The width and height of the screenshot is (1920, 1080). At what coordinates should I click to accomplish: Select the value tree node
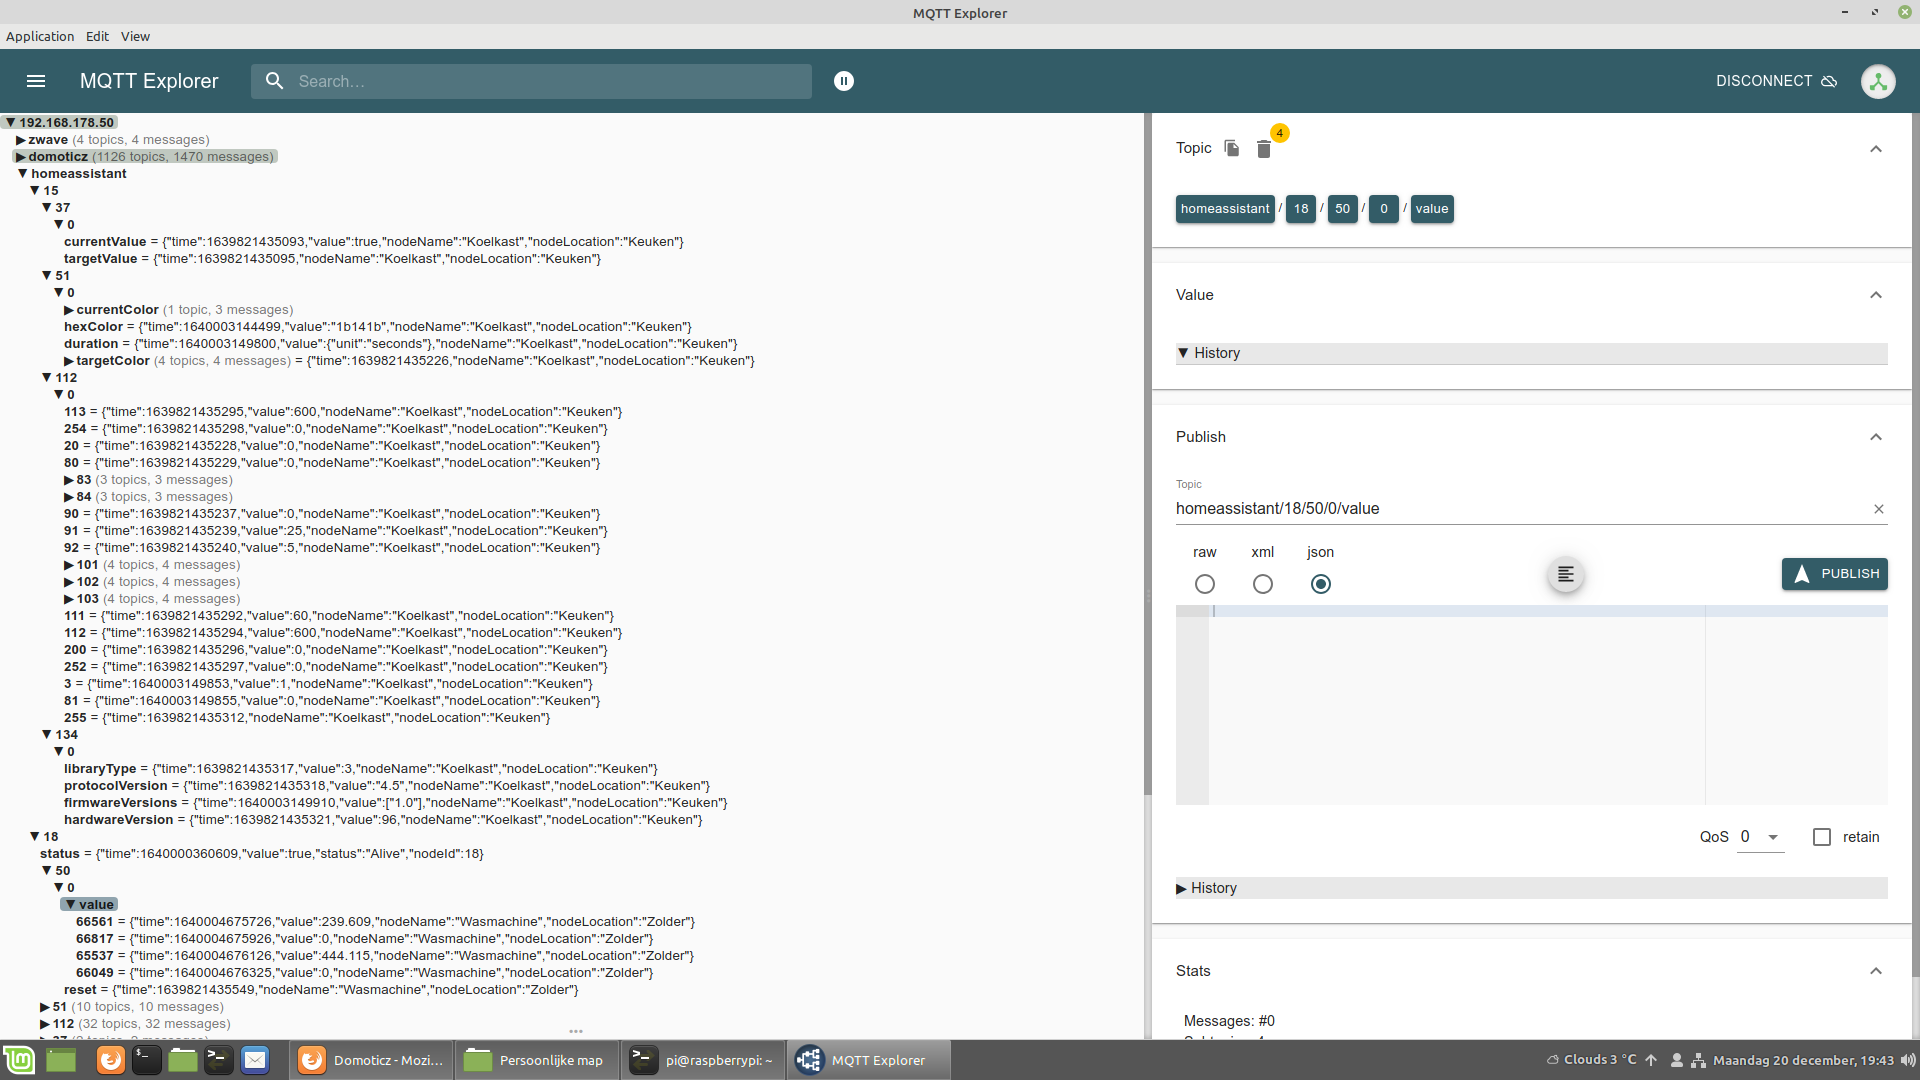click(90, 905)
